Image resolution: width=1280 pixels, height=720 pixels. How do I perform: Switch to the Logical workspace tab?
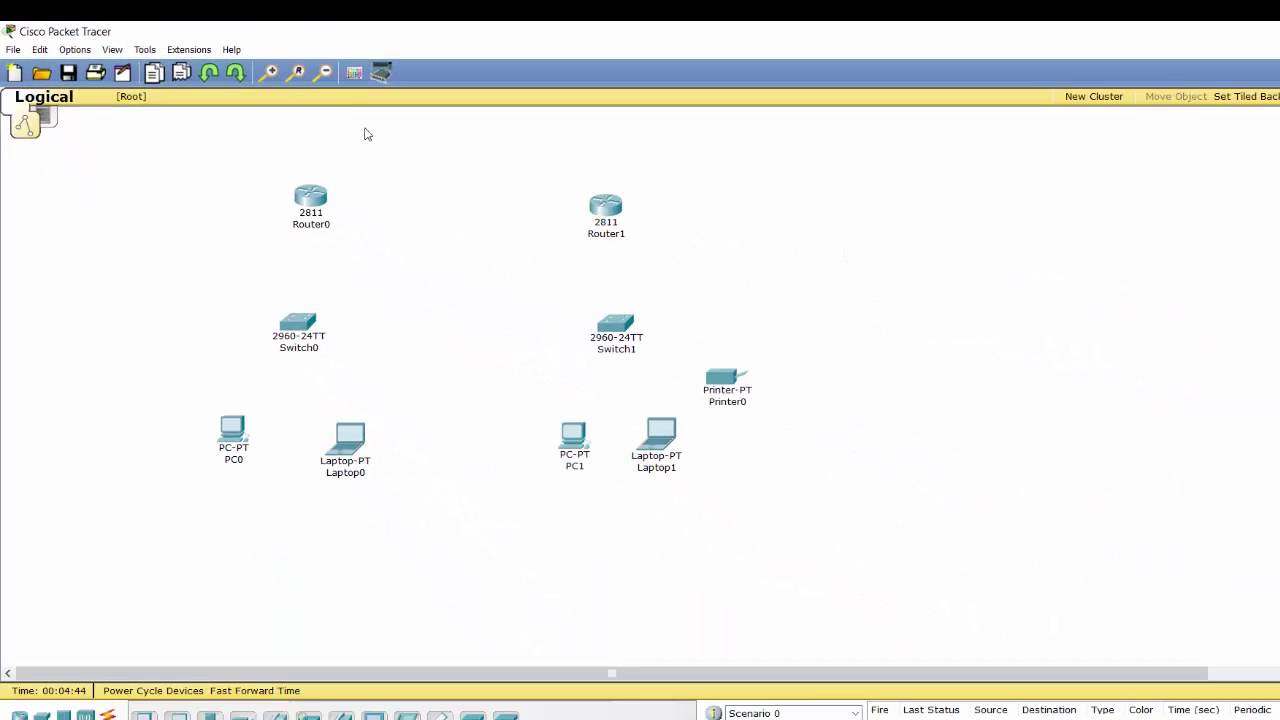coord(44,97)
